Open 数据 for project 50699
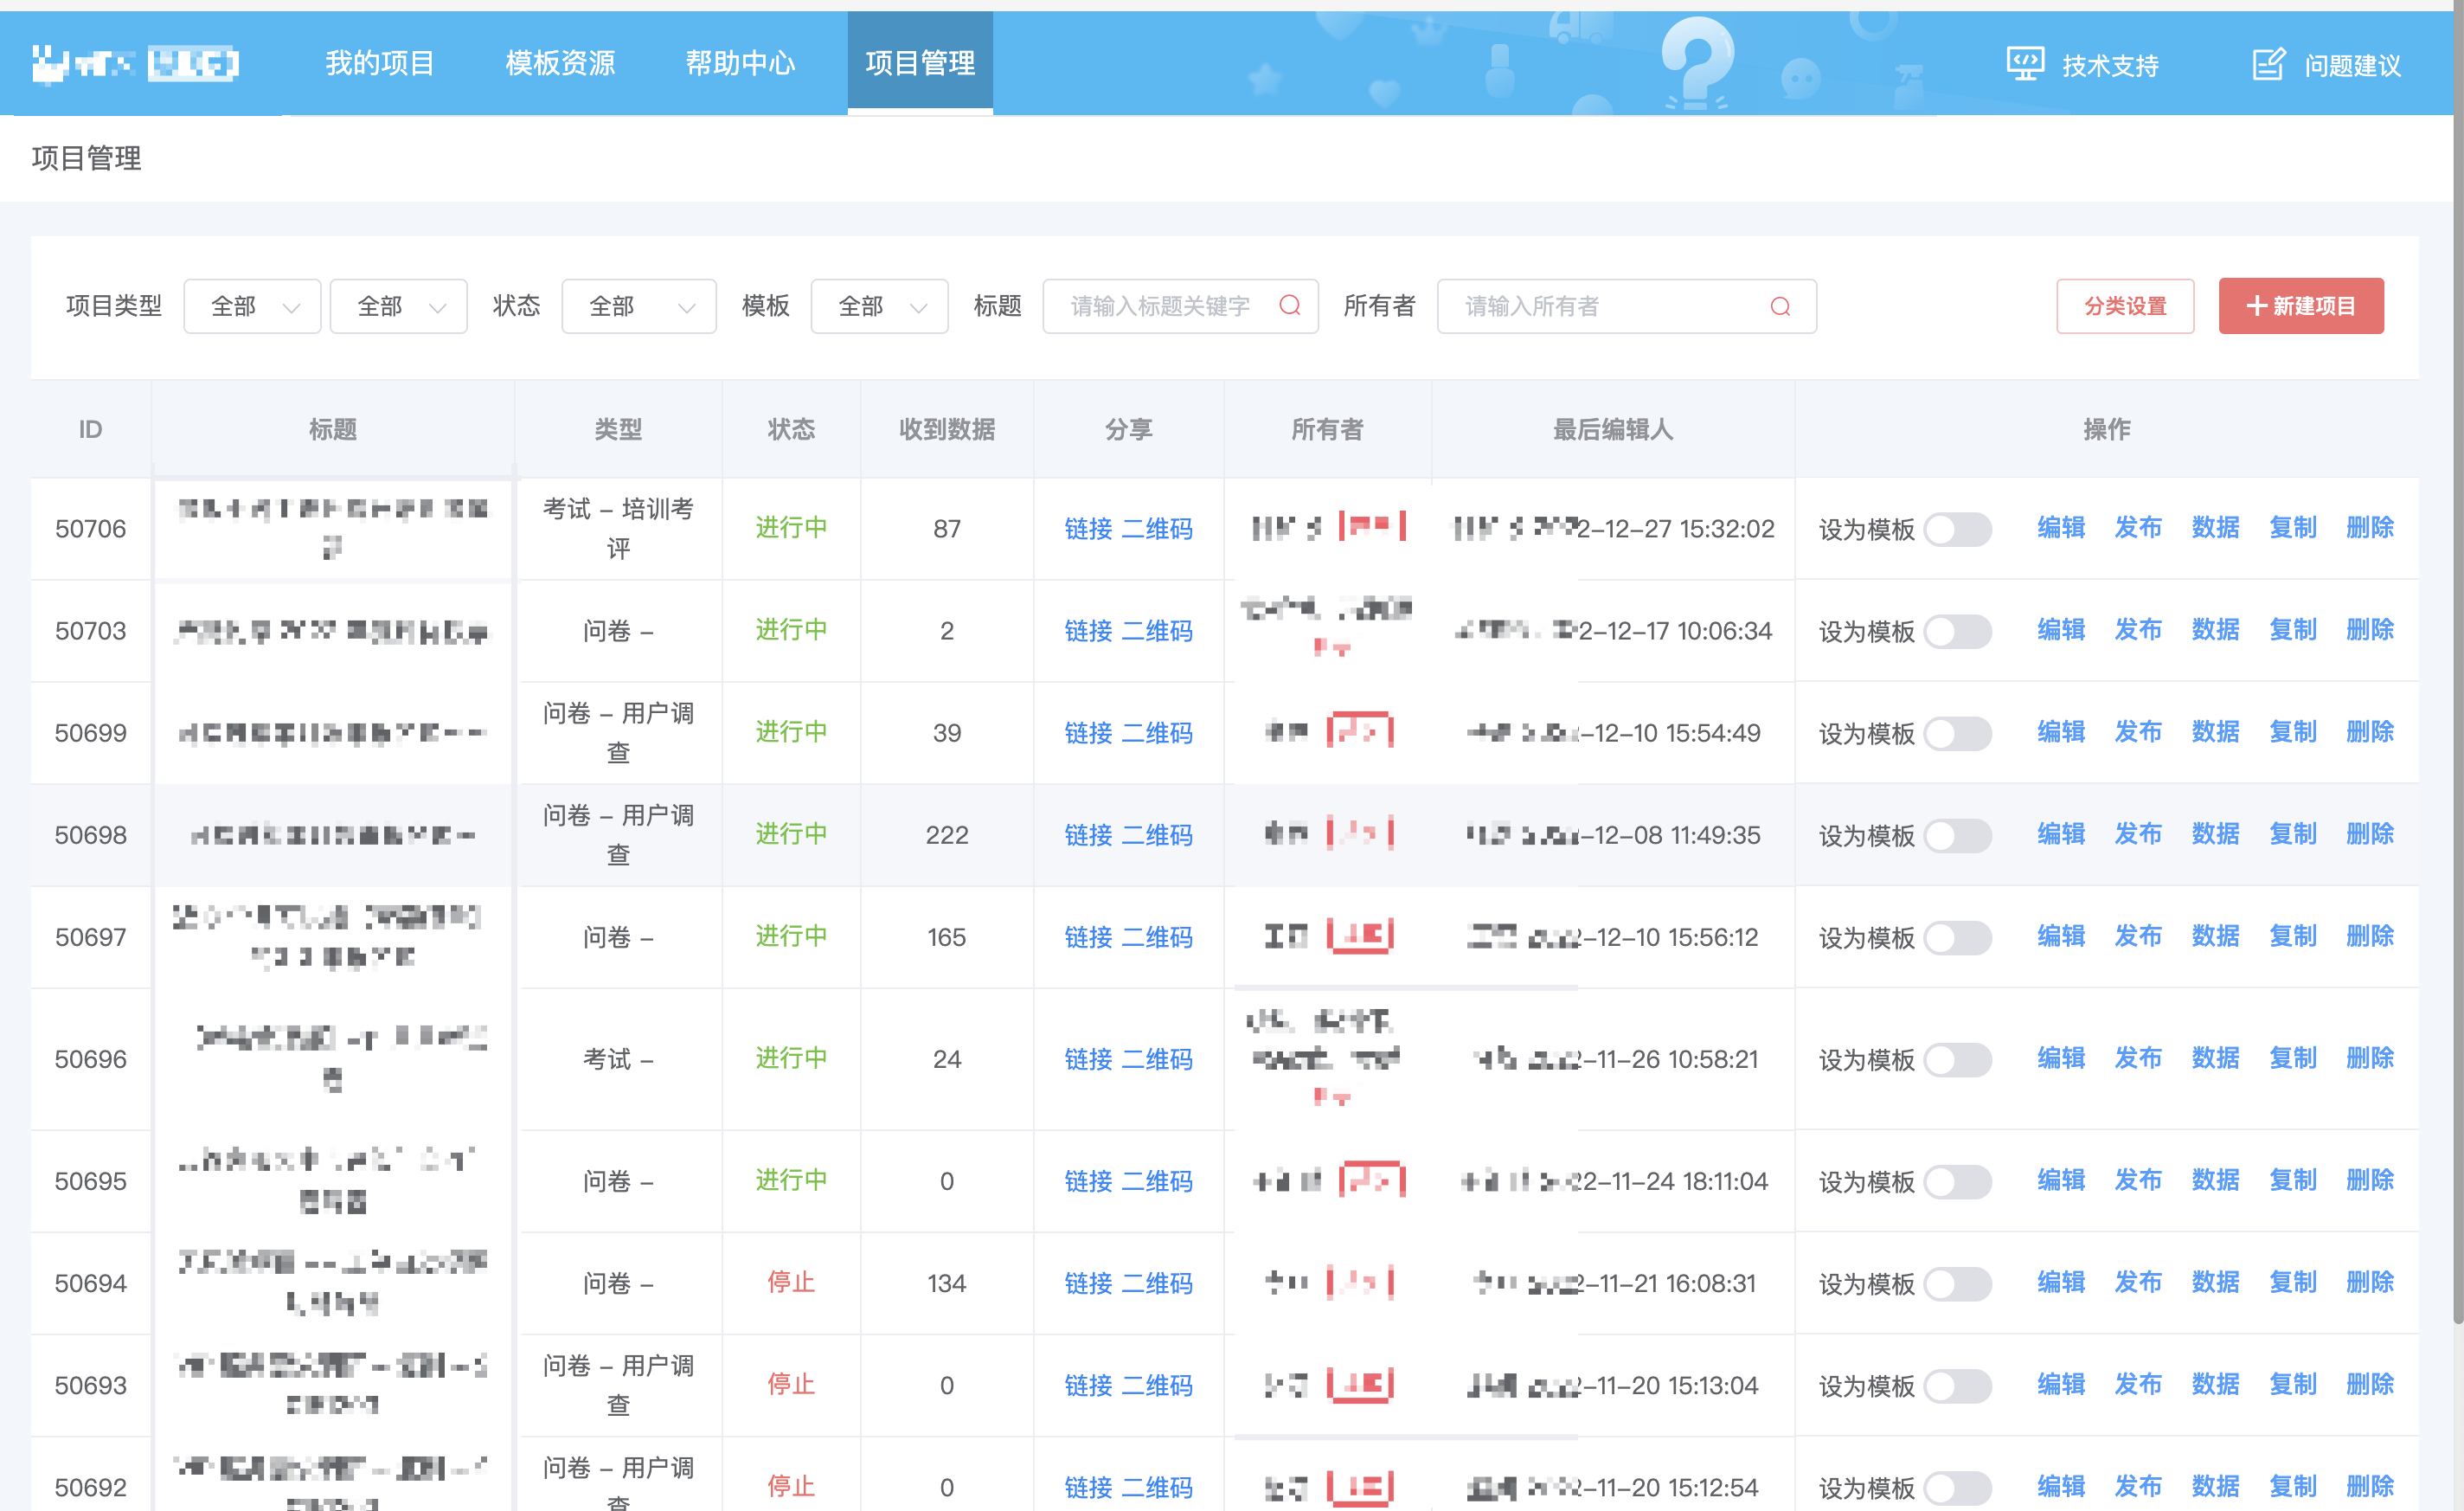2464x1511 pixels. point(2215,731)
